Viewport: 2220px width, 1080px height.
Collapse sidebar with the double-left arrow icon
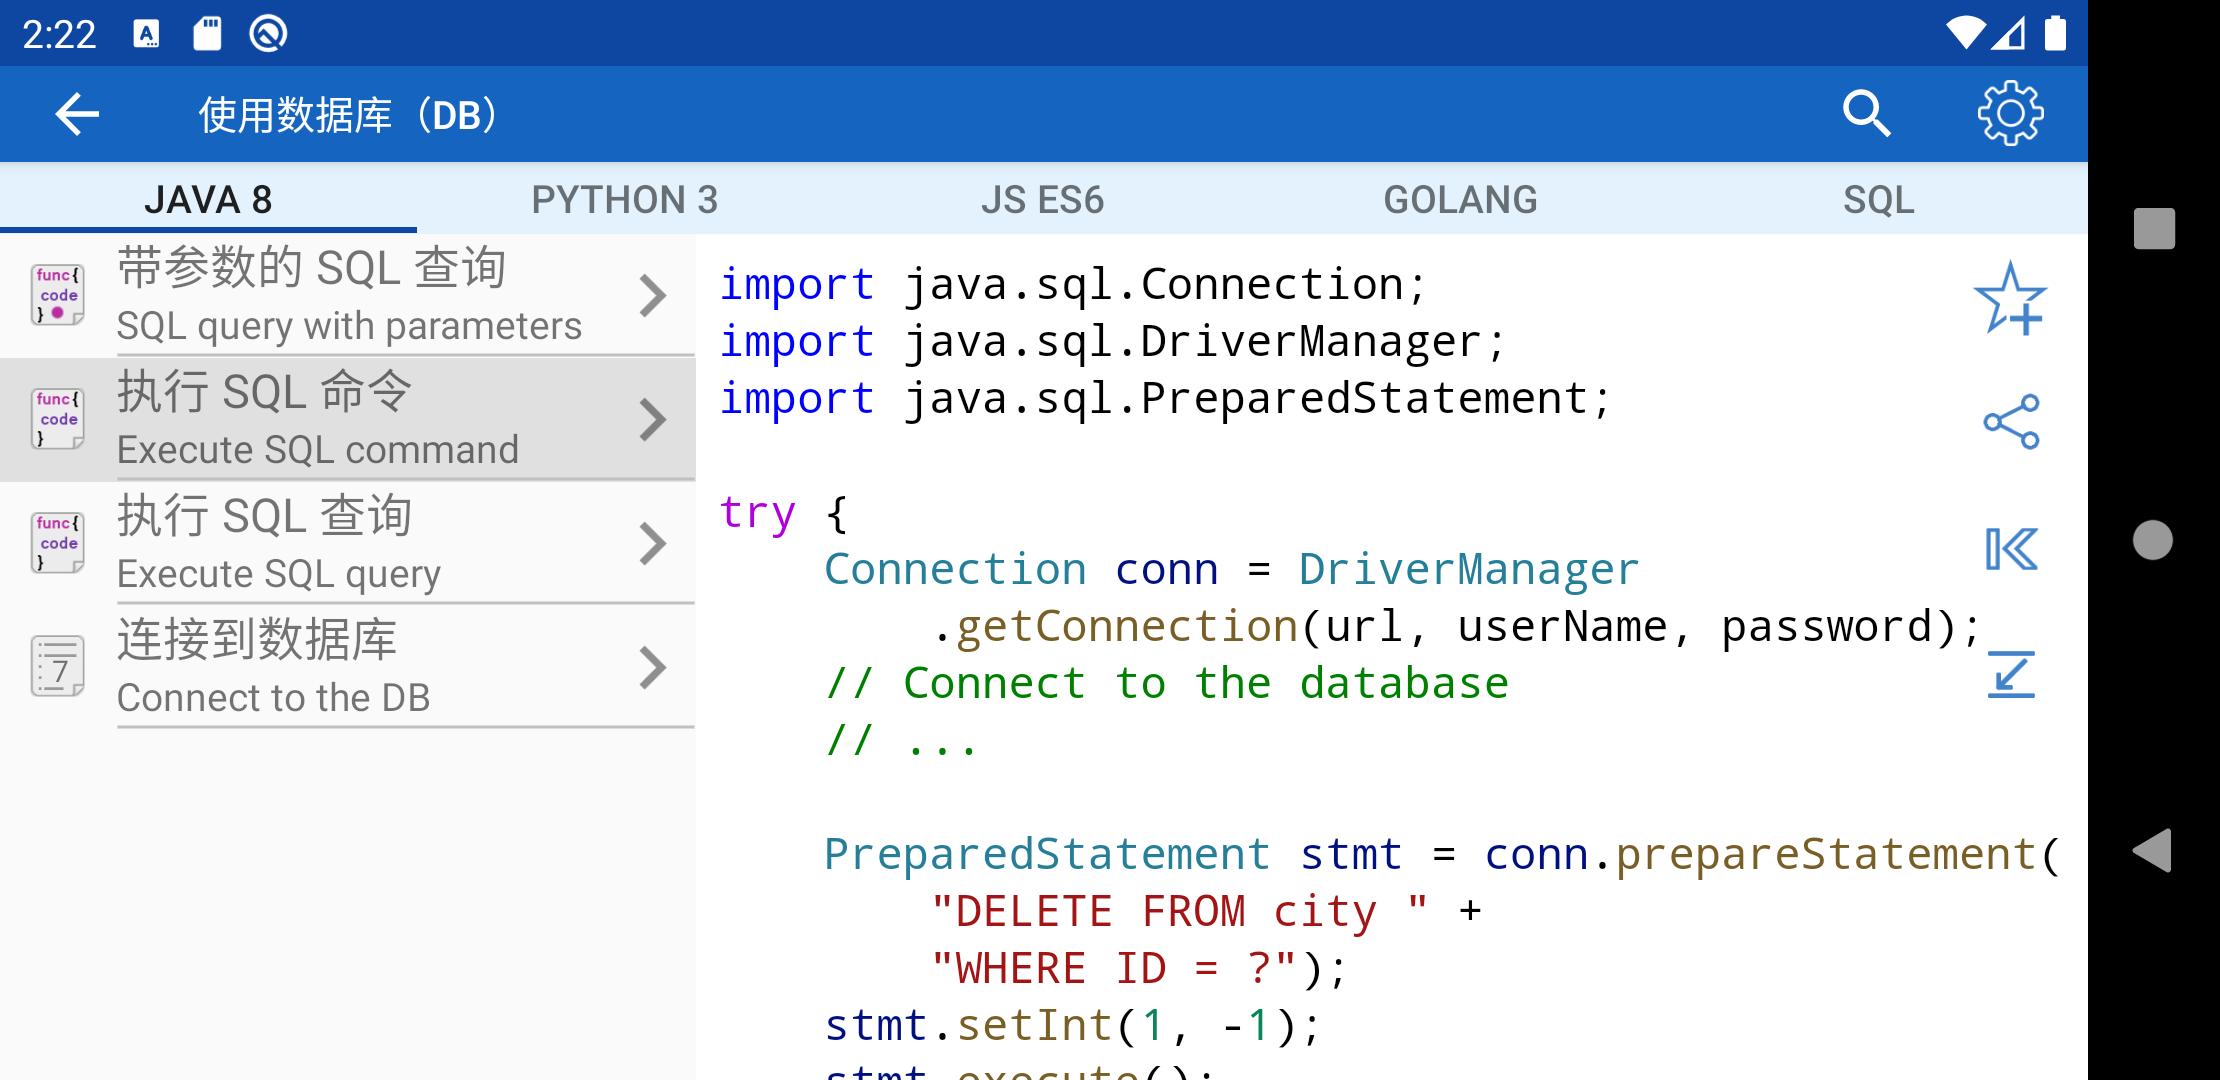[2010, 549]
